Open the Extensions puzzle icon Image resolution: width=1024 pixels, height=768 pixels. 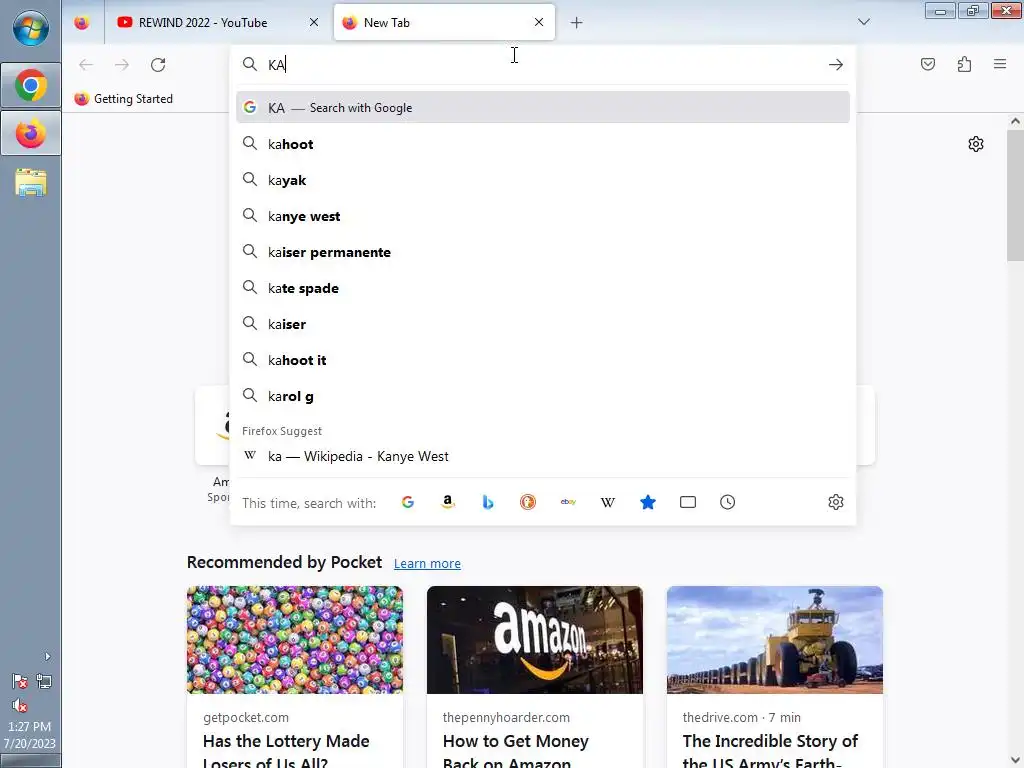[965, 64]
